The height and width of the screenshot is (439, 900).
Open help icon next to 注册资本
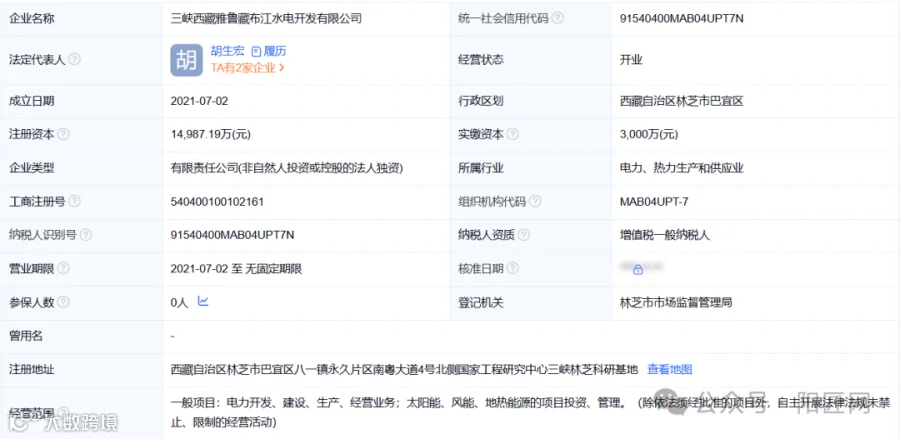click(64, 134)
